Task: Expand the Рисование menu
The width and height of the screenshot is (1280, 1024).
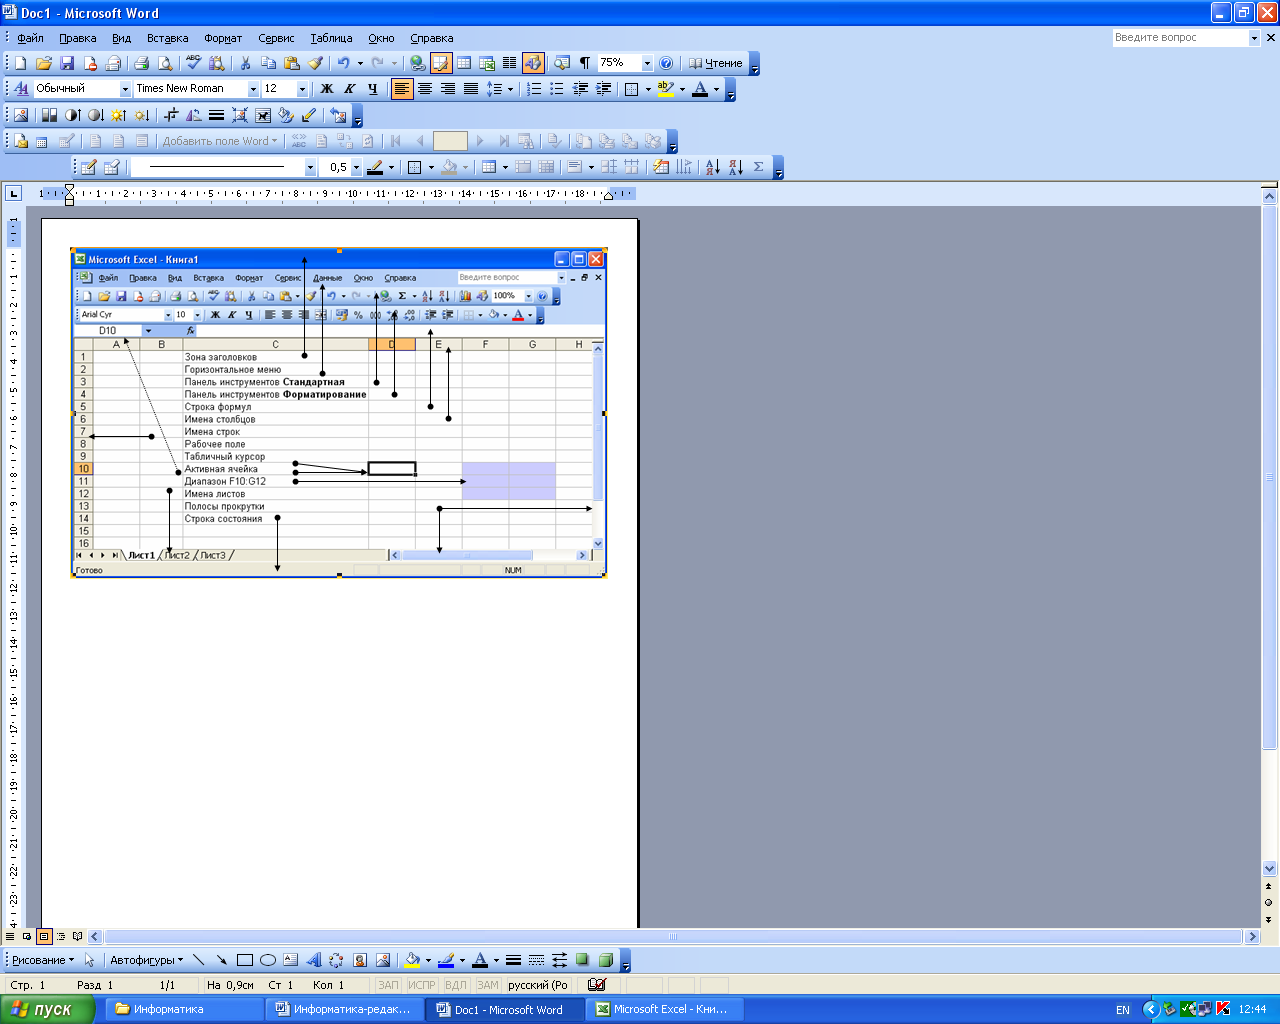Action: (42, 960)
